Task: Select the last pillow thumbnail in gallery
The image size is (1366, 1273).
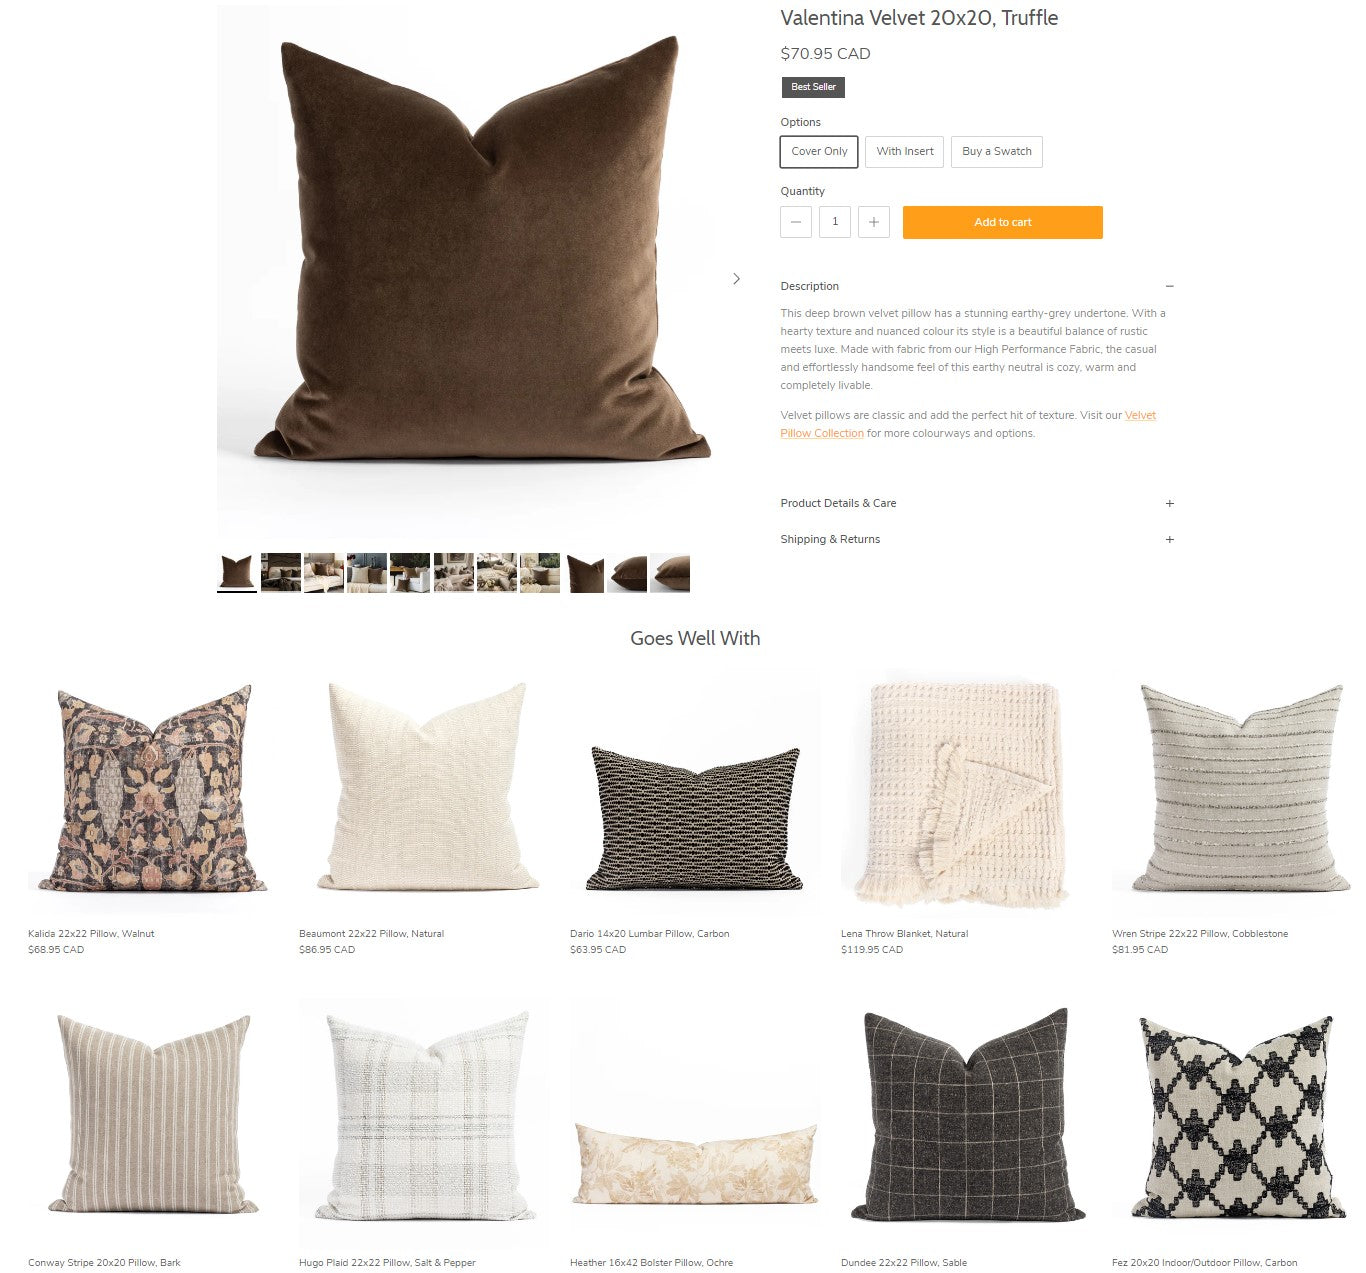Action: (x=670, y=573)
